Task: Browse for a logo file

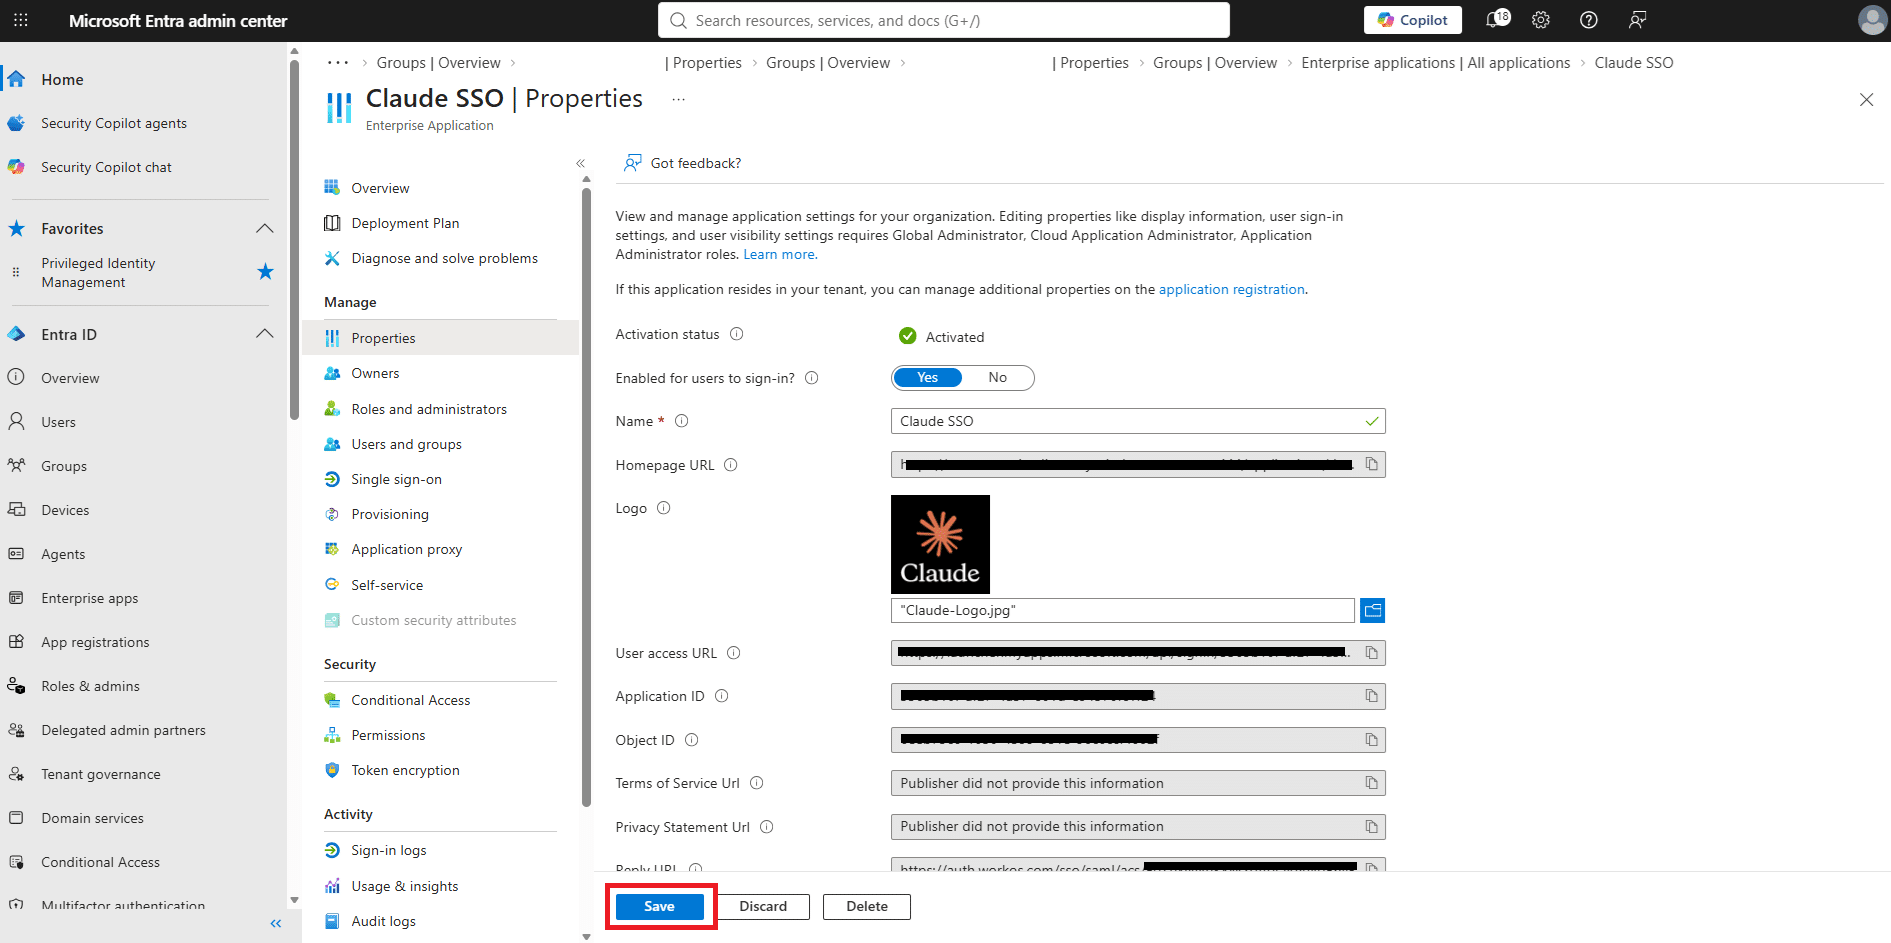Action: 1373,610
